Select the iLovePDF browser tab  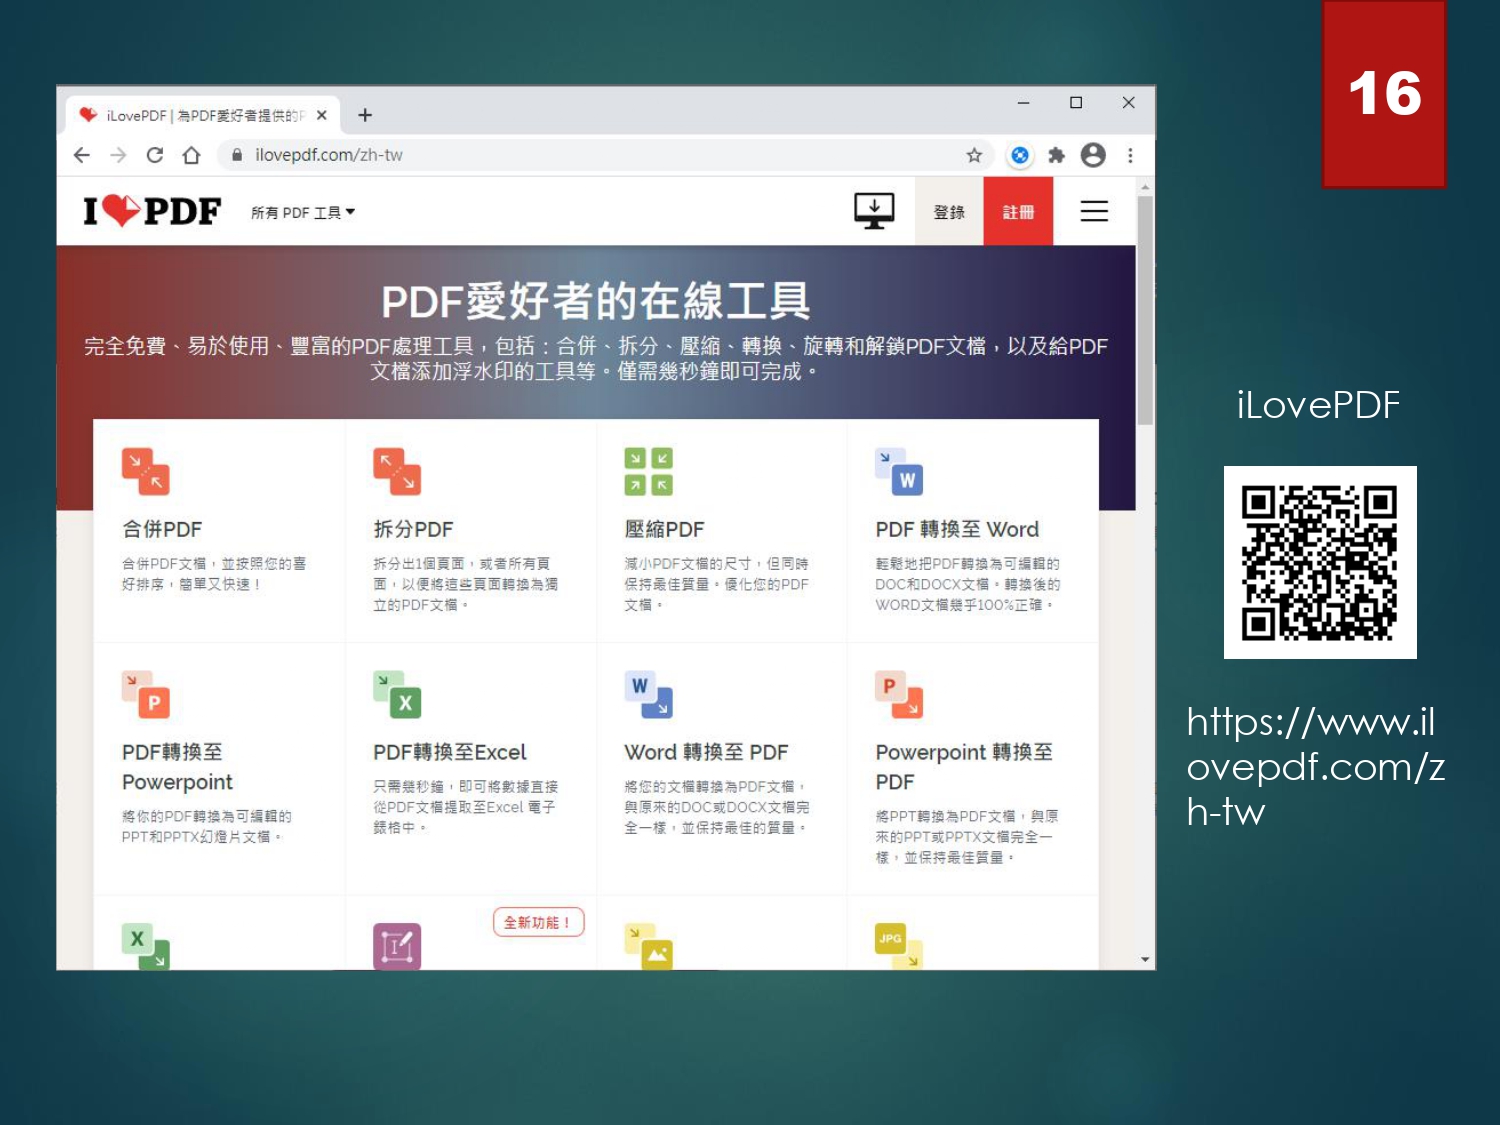[x=204, y=115]
